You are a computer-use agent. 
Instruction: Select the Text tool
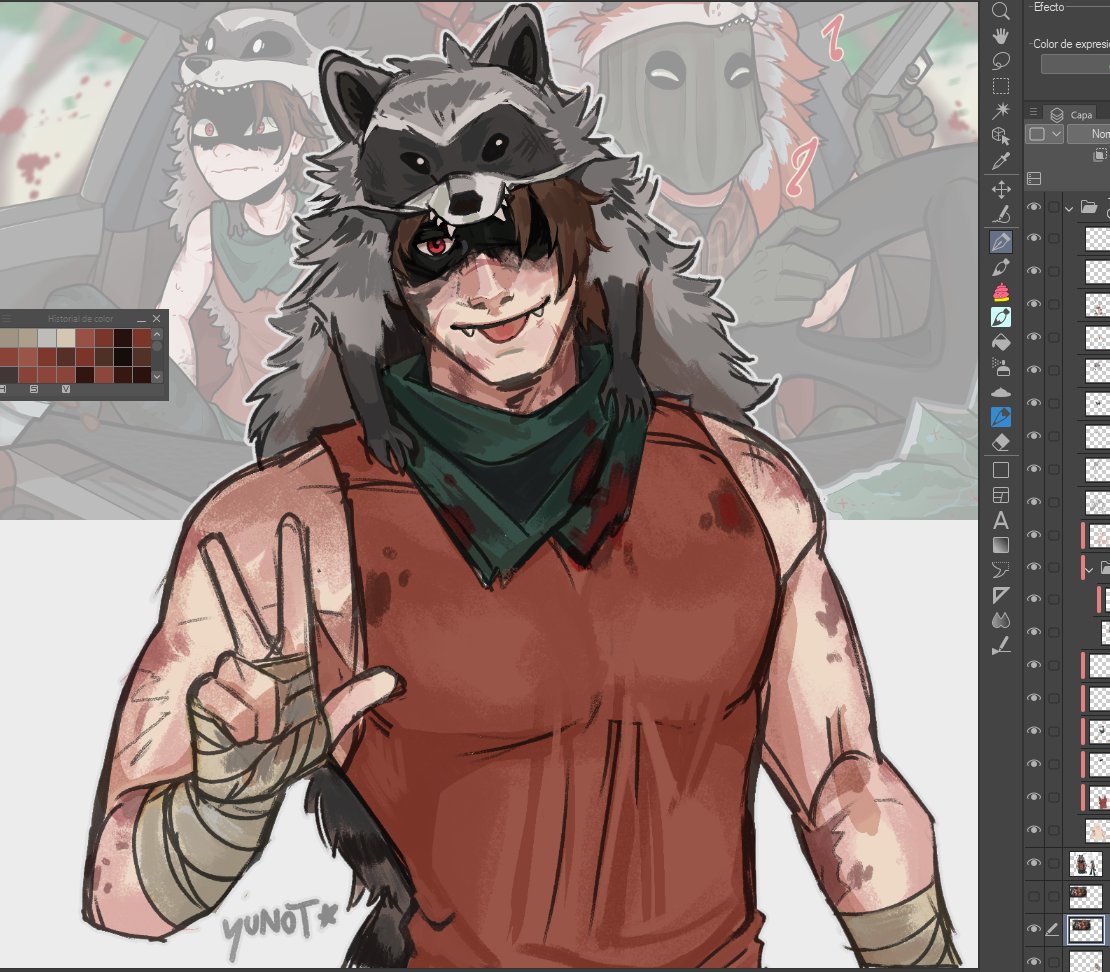pos(1000,520)
